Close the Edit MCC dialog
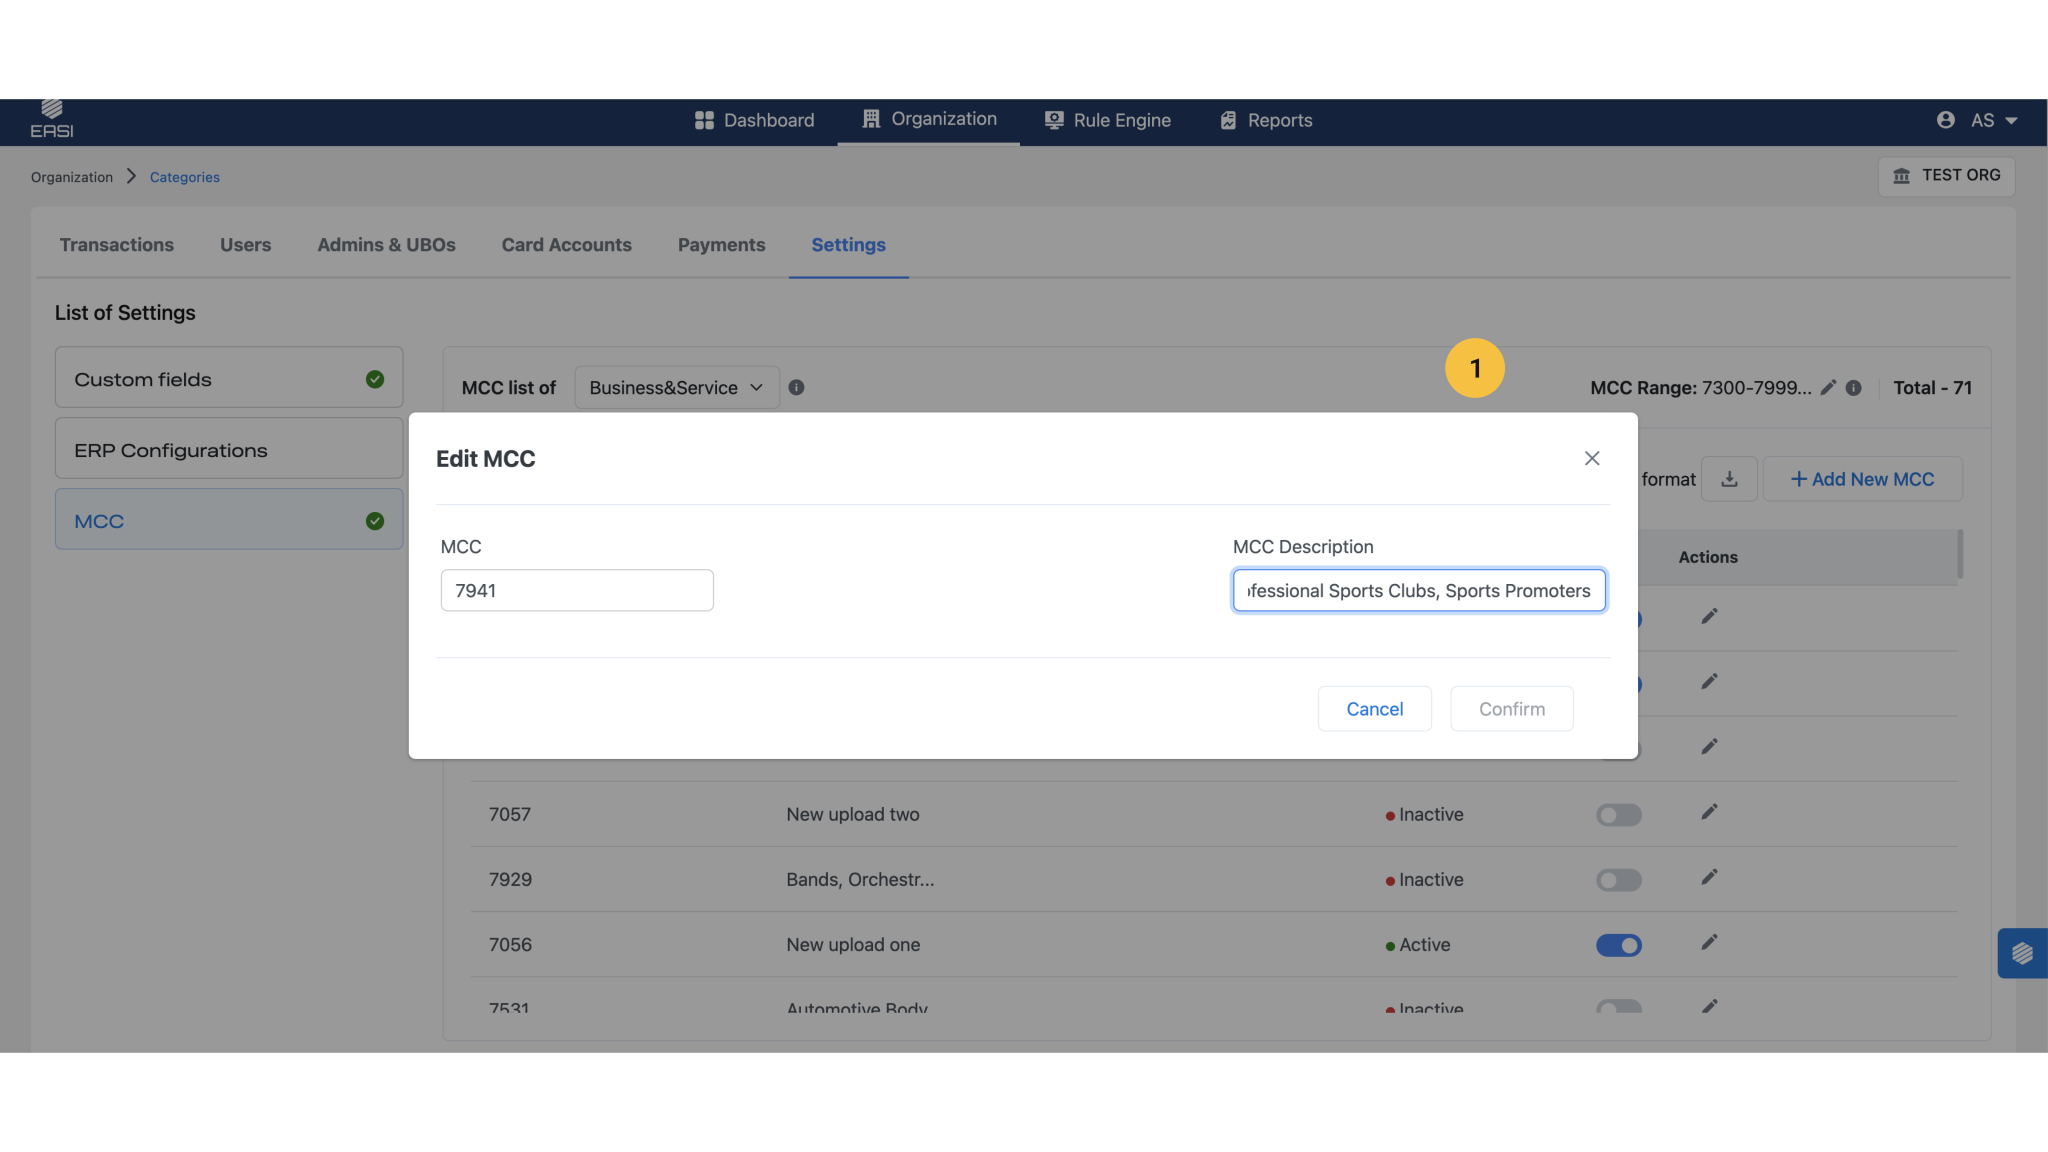The image size is (2048, 1152). 1592,458
